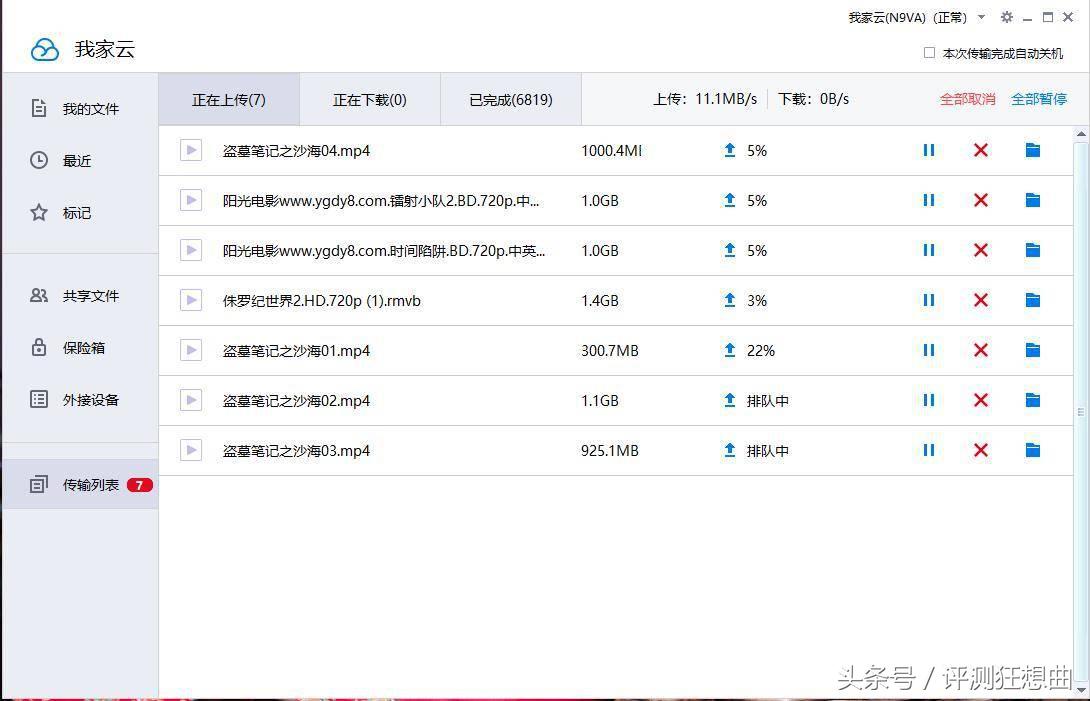Click the 22% upload progress indicator

[760, 350]
